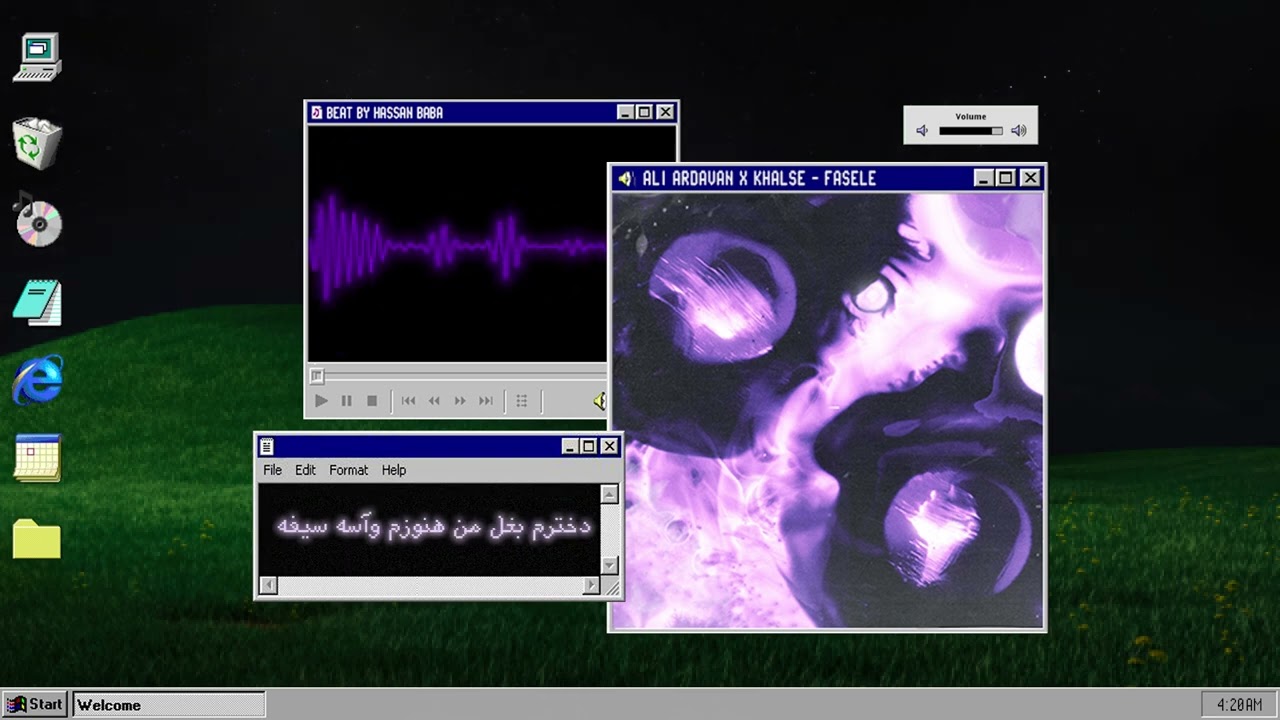This screenshot has height=720, width=1280.
Task: Open the Help menu in notepad window
Action: [394, 470]
